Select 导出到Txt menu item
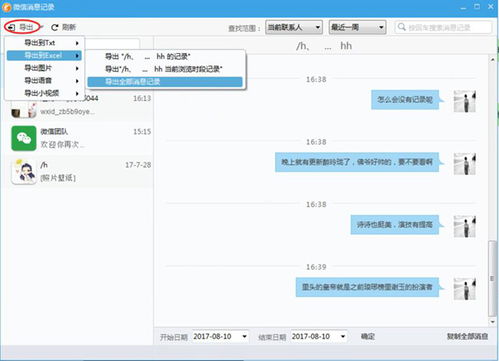Screen dimensions: 499x361 pos(44,43)
